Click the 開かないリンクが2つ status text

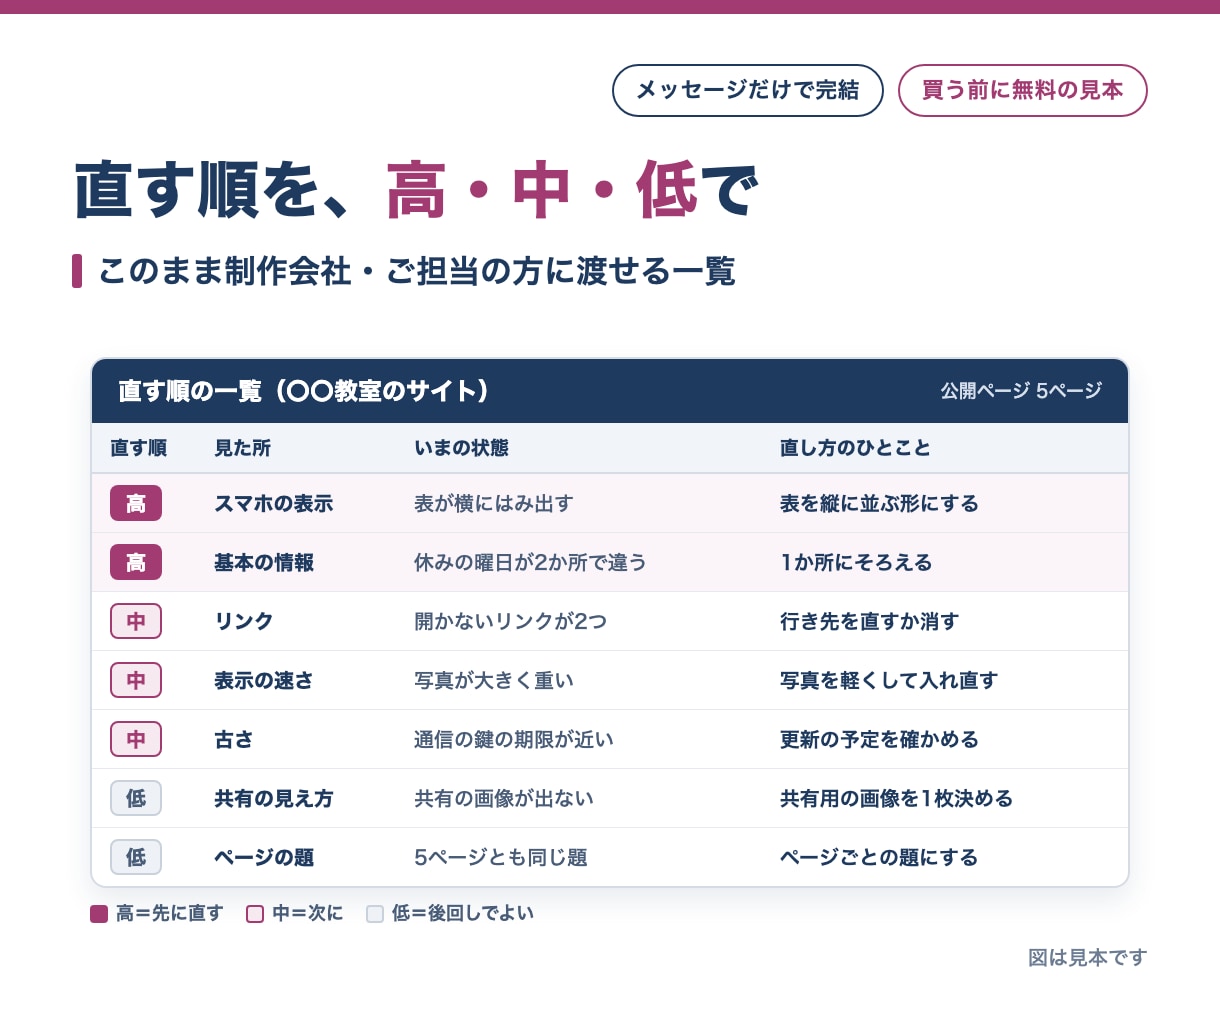click(x=510, y=621)
